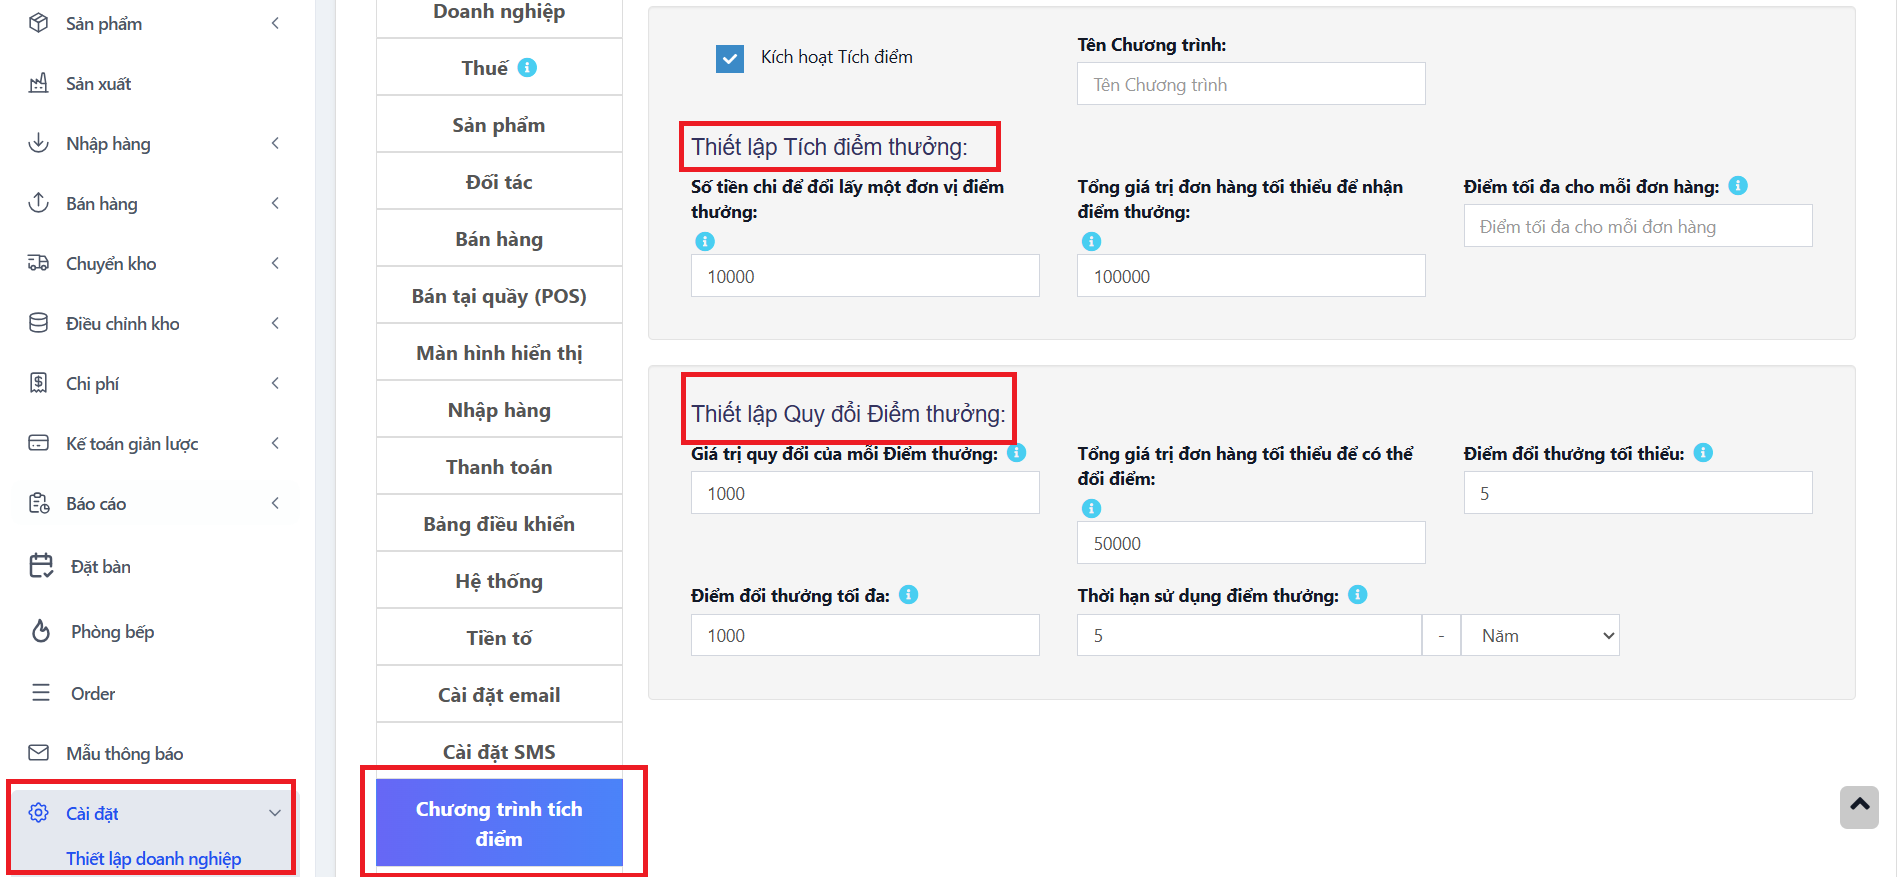Open the Thuế settings tab
The height and width of the screenshot is (877, 1897).
[x=499, y=68]
